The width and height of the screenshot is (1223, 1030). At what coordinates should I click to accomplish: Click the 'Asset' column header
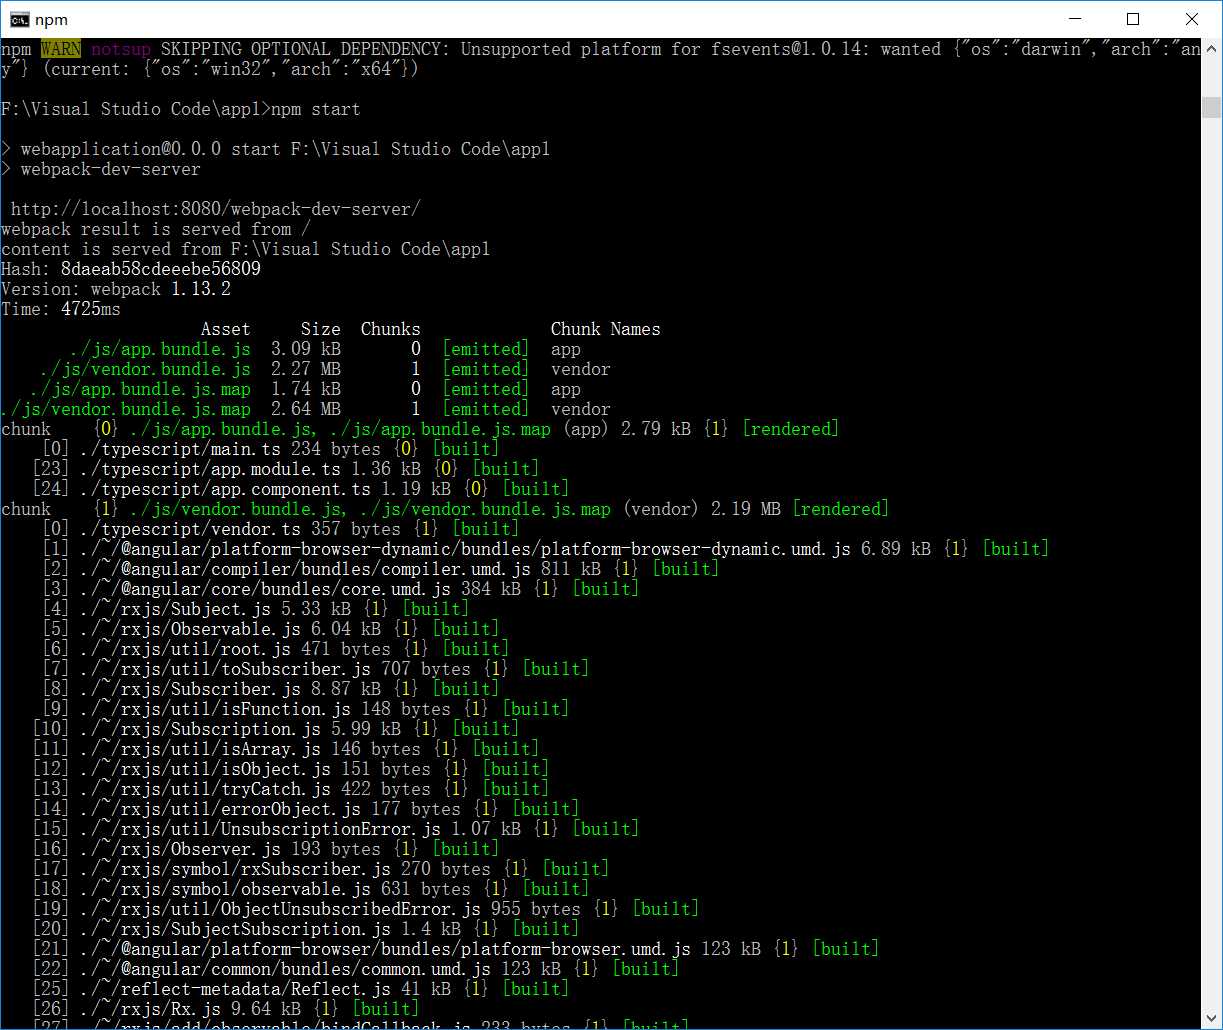[x=225, y=329]
